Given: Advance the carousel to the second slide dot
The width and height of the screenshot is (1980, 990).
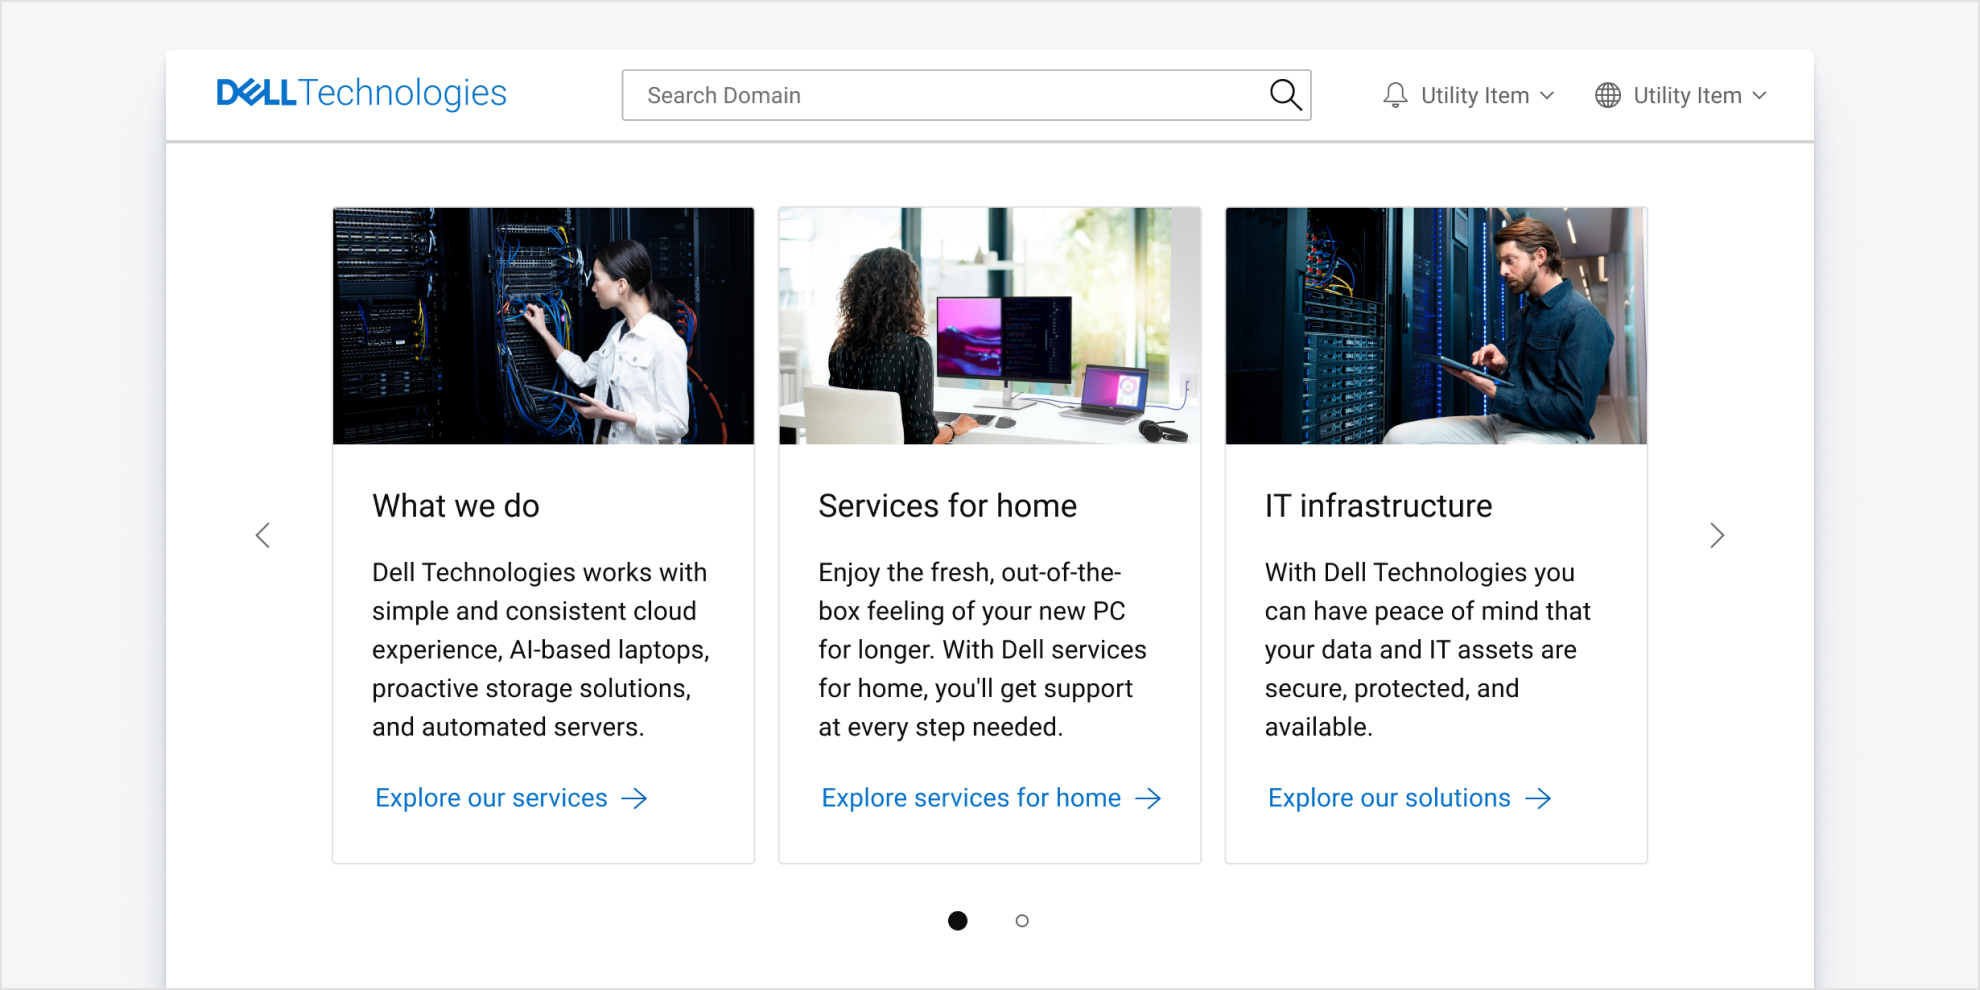Looking at the screenshot, I should [x=1022, y=920].
